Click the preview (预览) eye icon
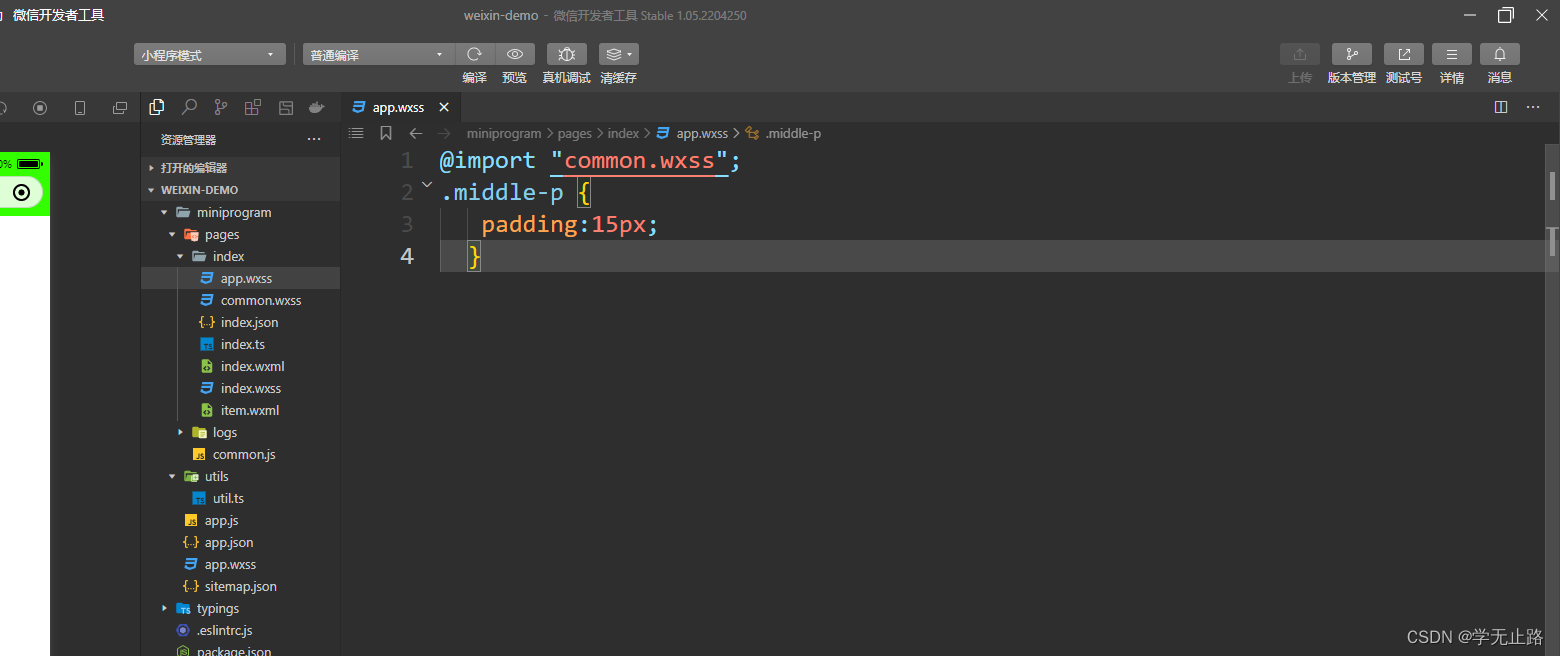1560x656 pixels. coord(515,54)
